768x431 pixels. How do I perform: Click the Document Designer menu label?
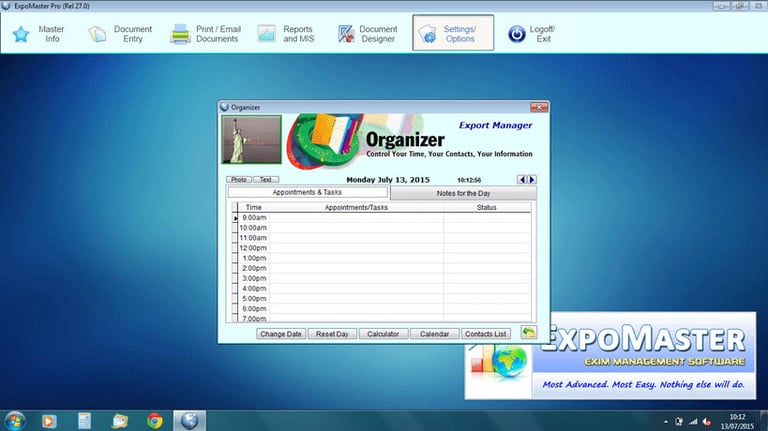(378, 34)
